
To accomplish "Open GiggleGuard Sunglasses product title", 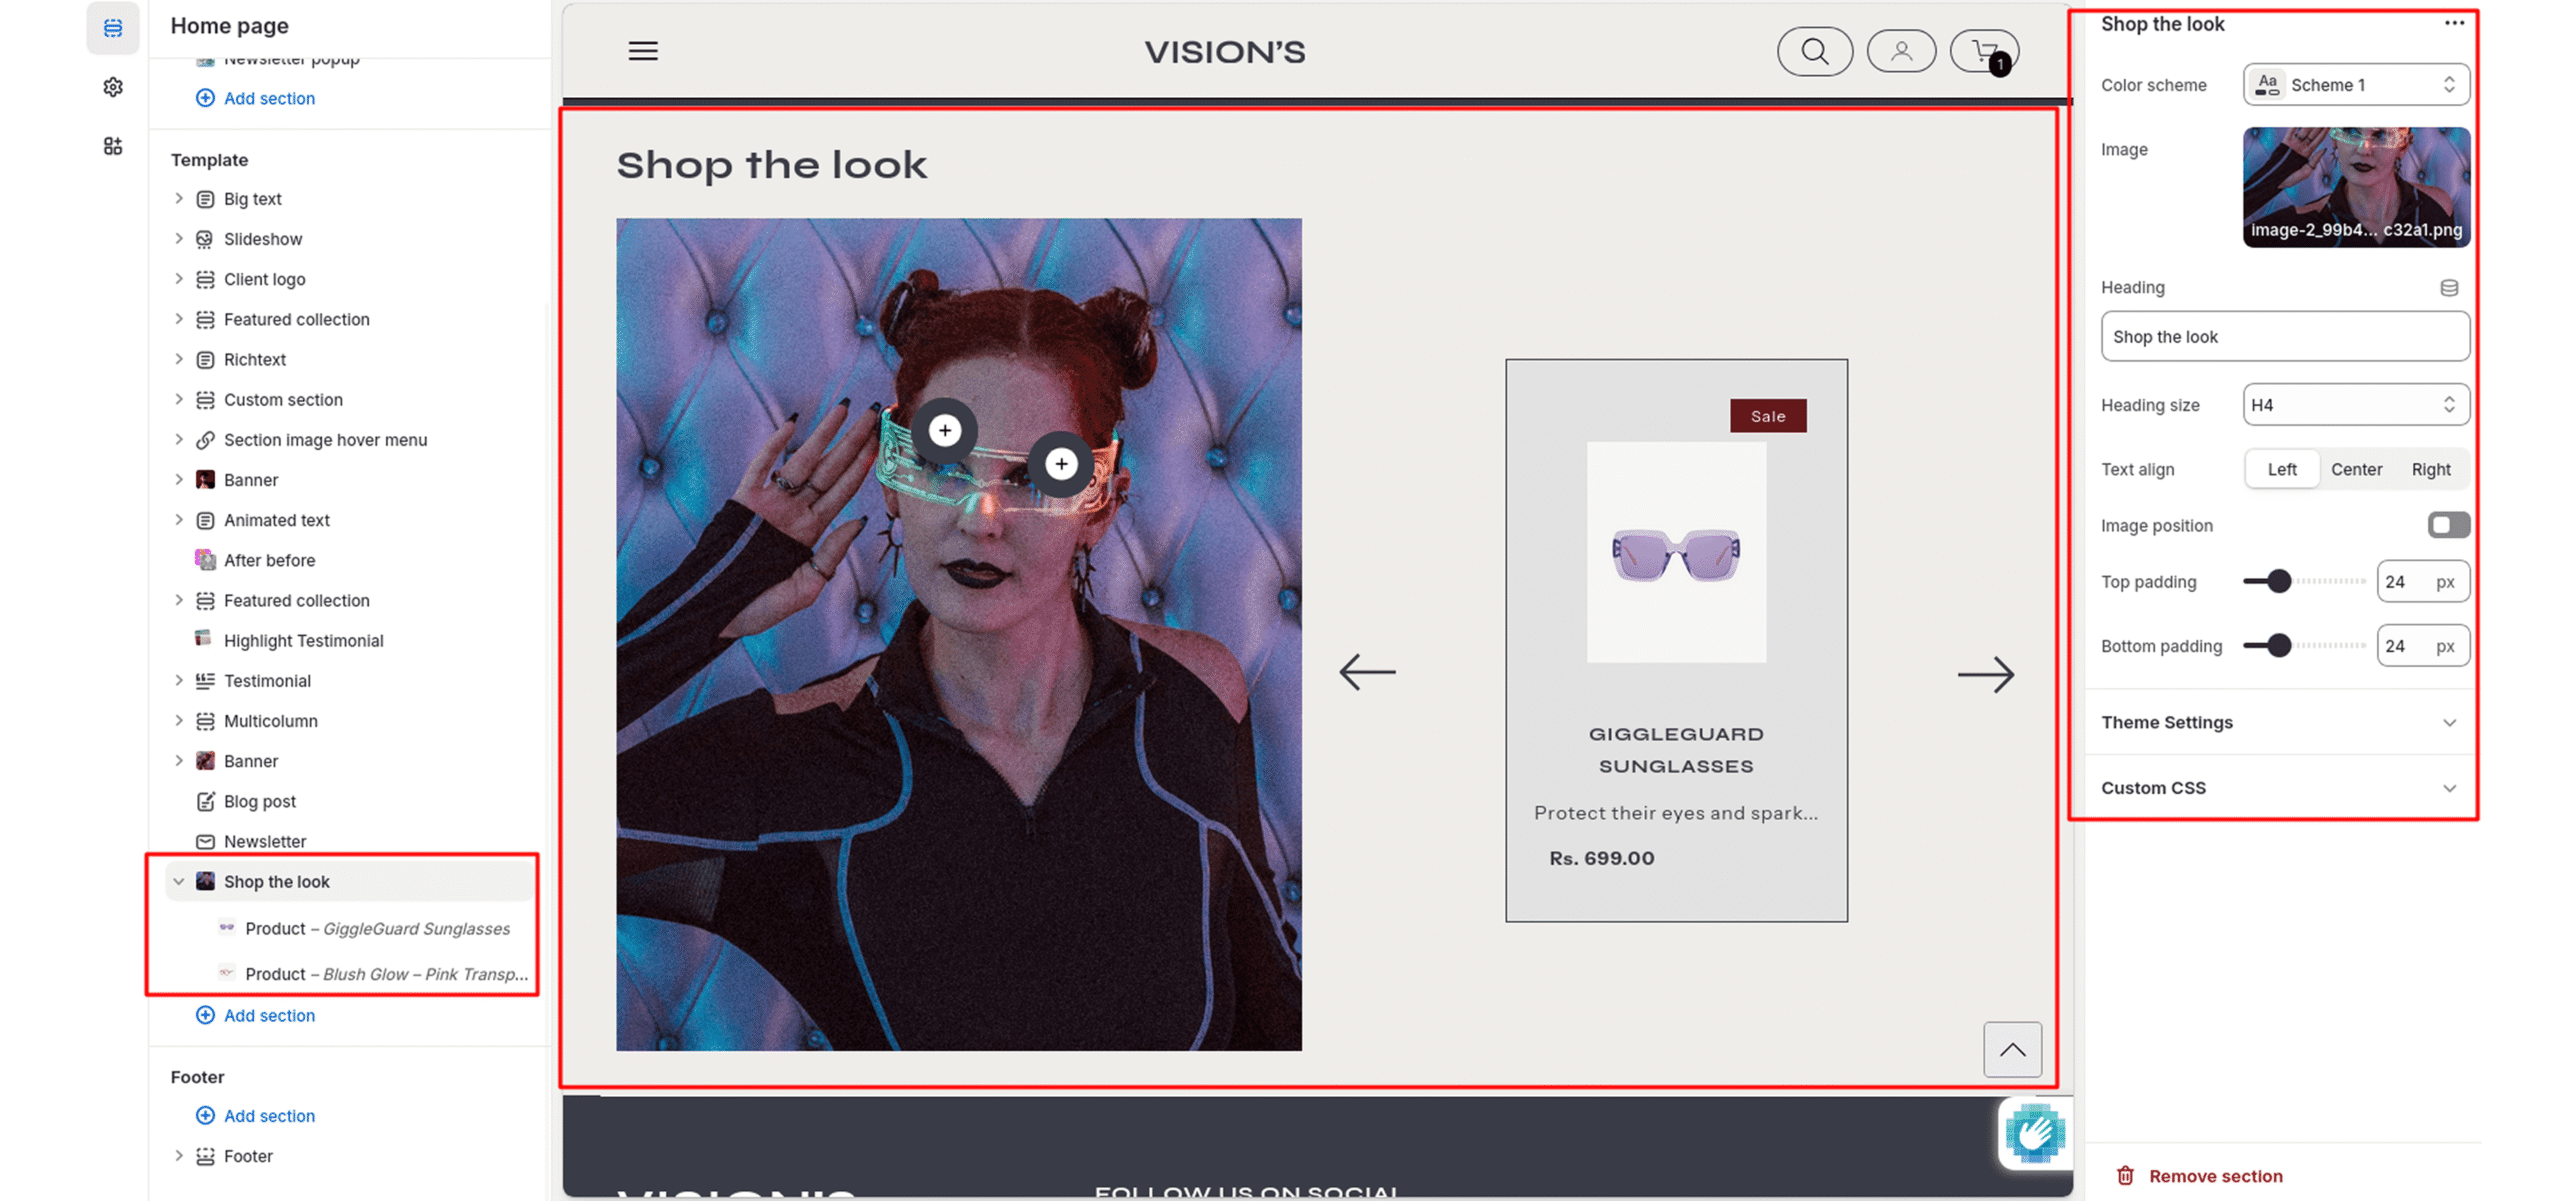I will [1674, 749].
